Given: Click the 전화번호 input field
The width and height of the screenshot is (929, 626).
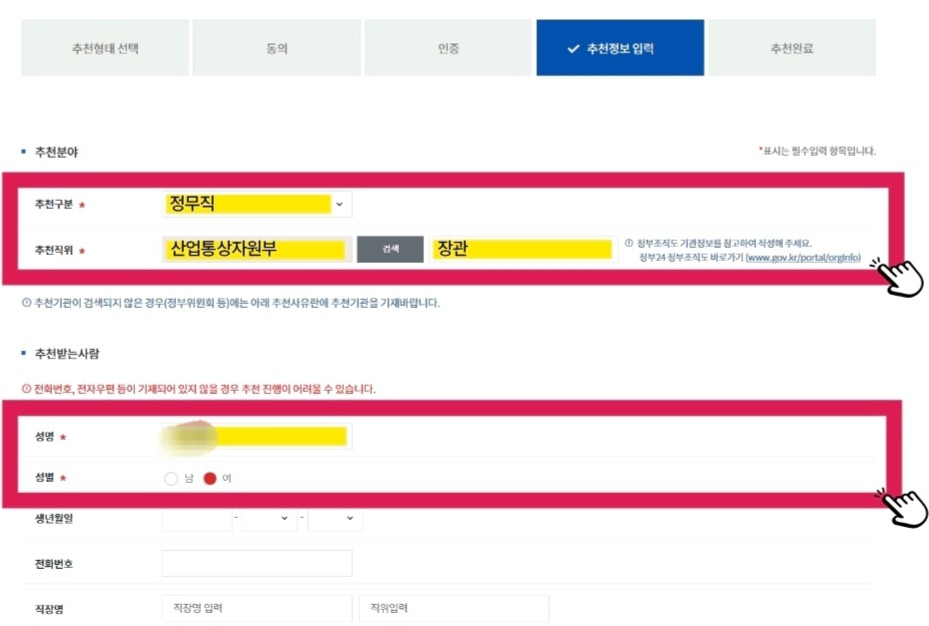Looking at the screenshot, I should tap(257, 563).
